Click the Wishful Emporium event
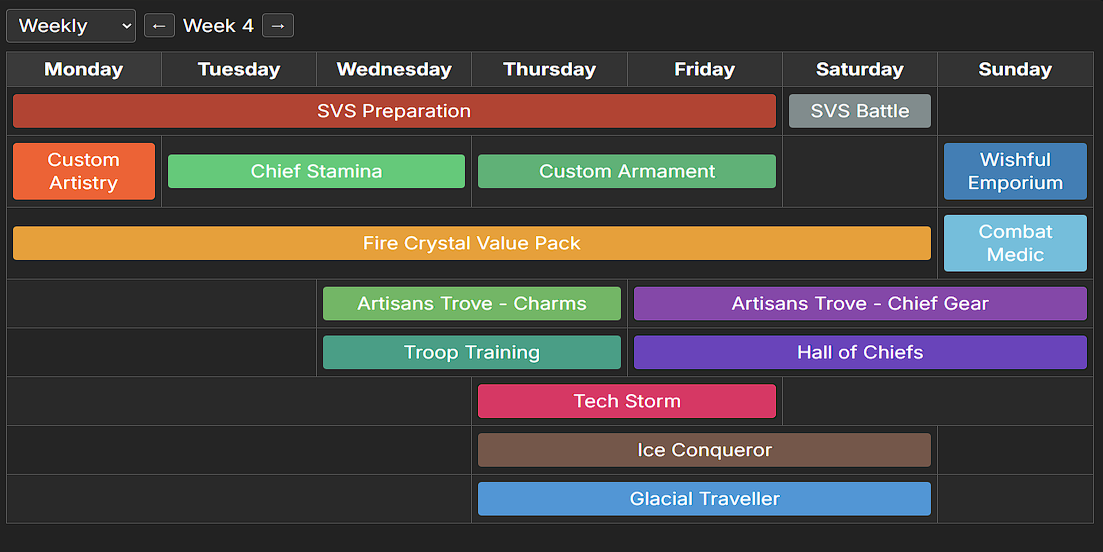Screen dimensions: 1103x552 [1015, 171]
